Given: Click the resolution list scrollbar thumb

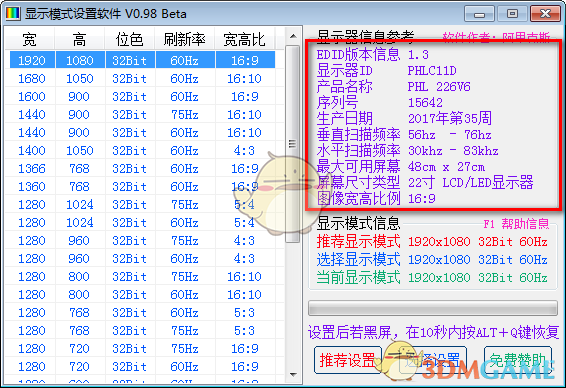Looking at the screenshot, I should point(293,144).
